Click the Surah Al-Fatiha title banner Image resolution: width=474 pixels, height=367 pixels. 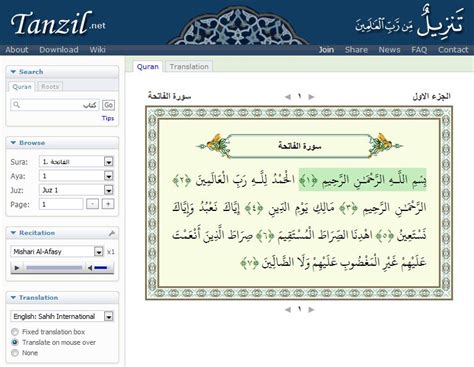(x=300, y=146)
